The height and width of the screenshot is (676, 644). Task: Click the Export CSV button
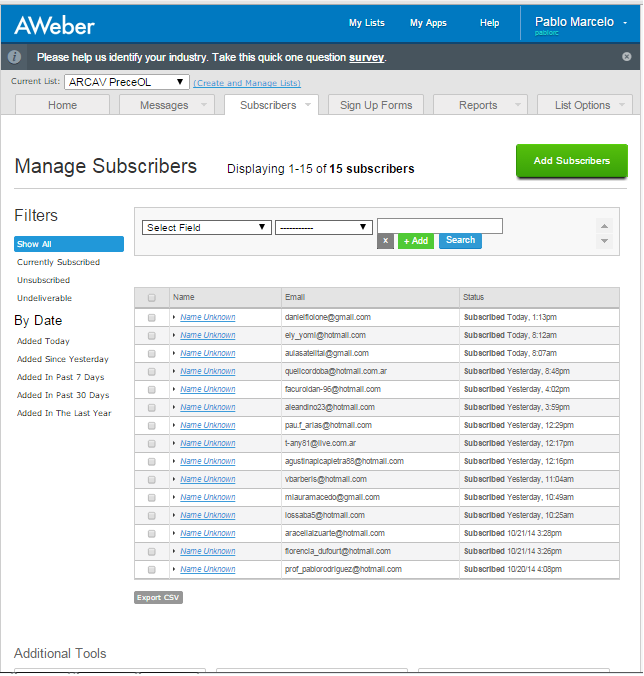(x=158, y=598)
